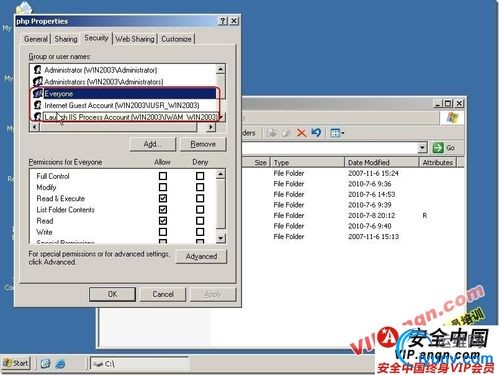
Task: Click the red Delete icon in Explorer toolbar
Action: (301, 133)
